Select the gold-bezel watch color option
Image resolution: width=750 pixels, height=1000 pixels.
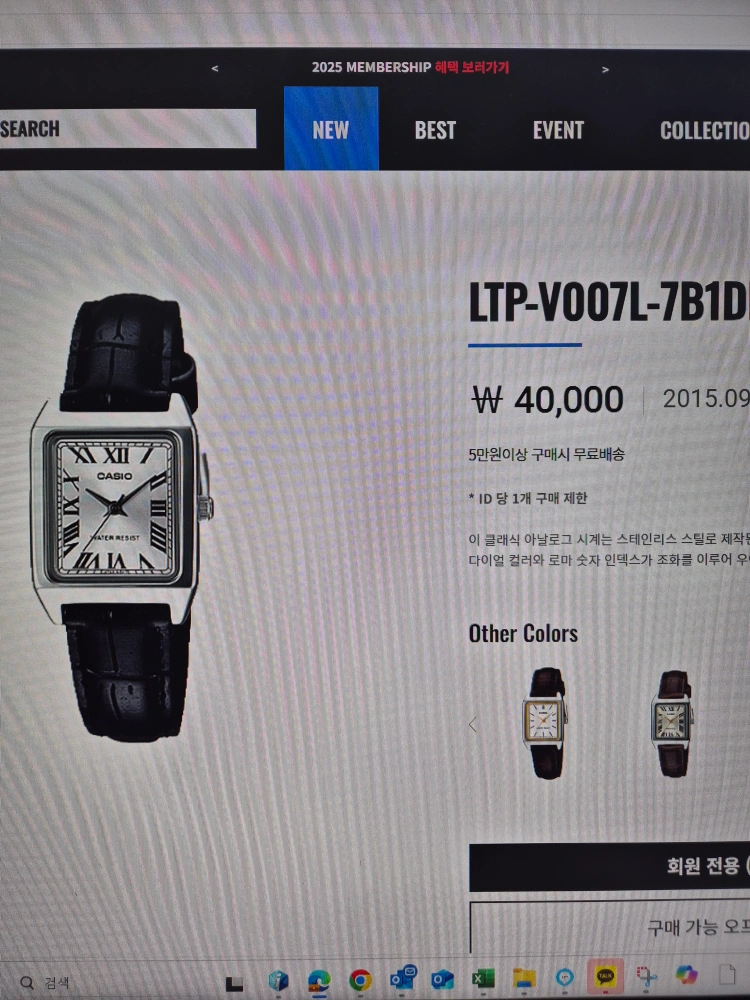pos(546,723)
